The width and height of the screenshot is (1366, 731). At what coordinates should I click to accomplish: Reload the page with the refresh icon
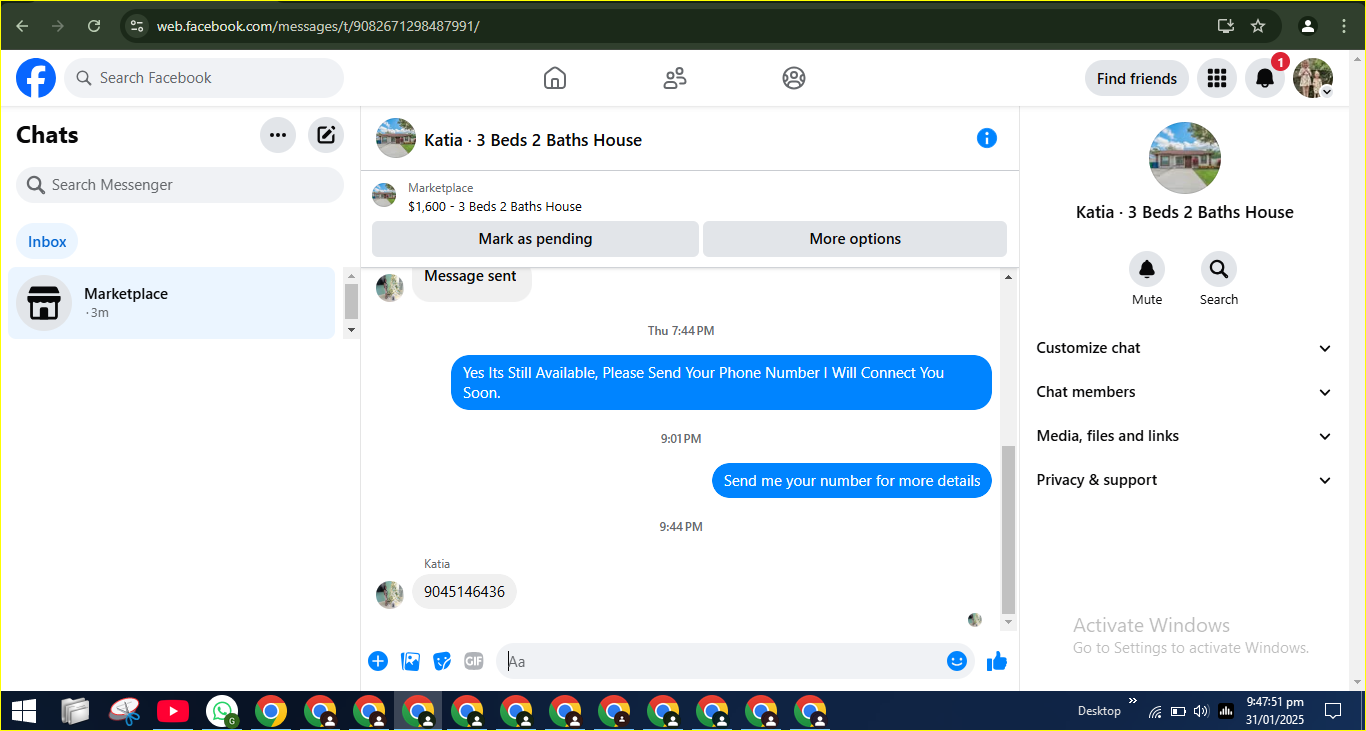pos(94,26)
